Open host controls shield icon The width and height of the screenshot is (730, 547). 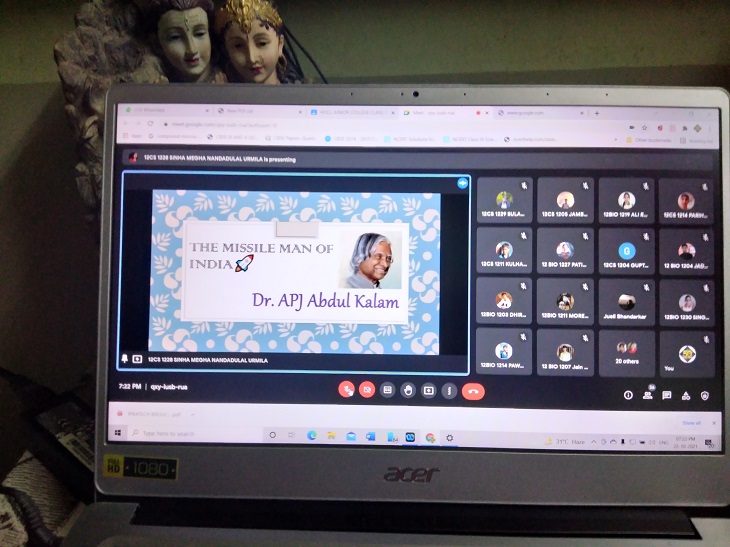point(705,395)
